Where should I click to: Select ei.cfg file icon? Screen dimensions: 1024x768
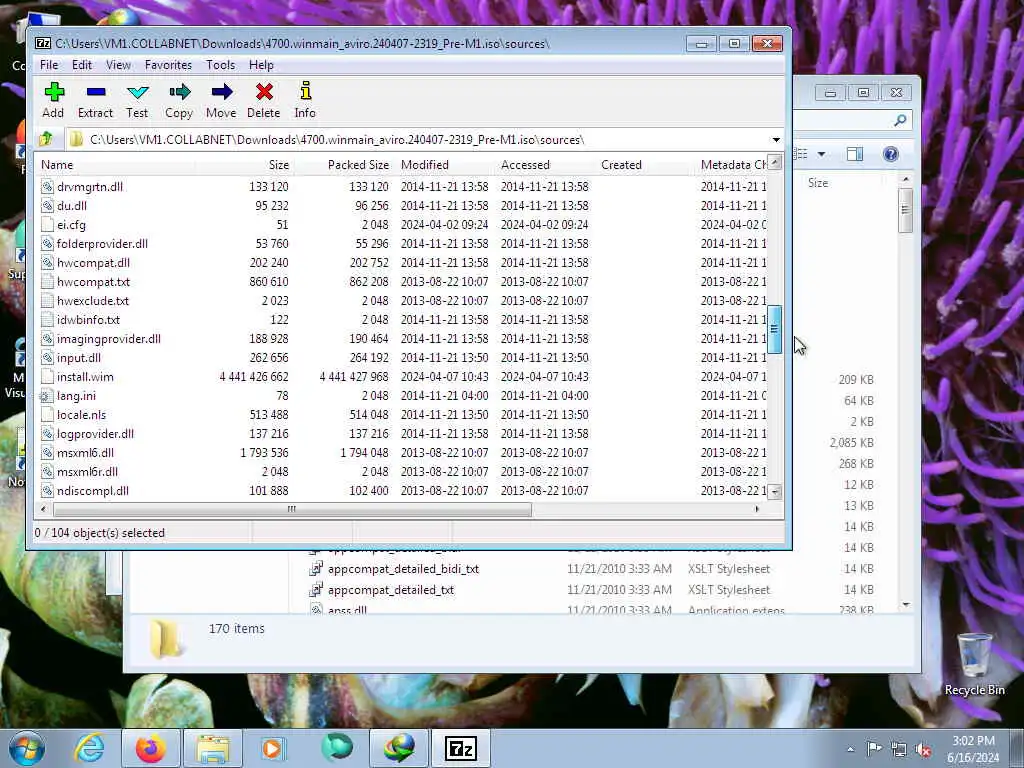coord(47,225)
